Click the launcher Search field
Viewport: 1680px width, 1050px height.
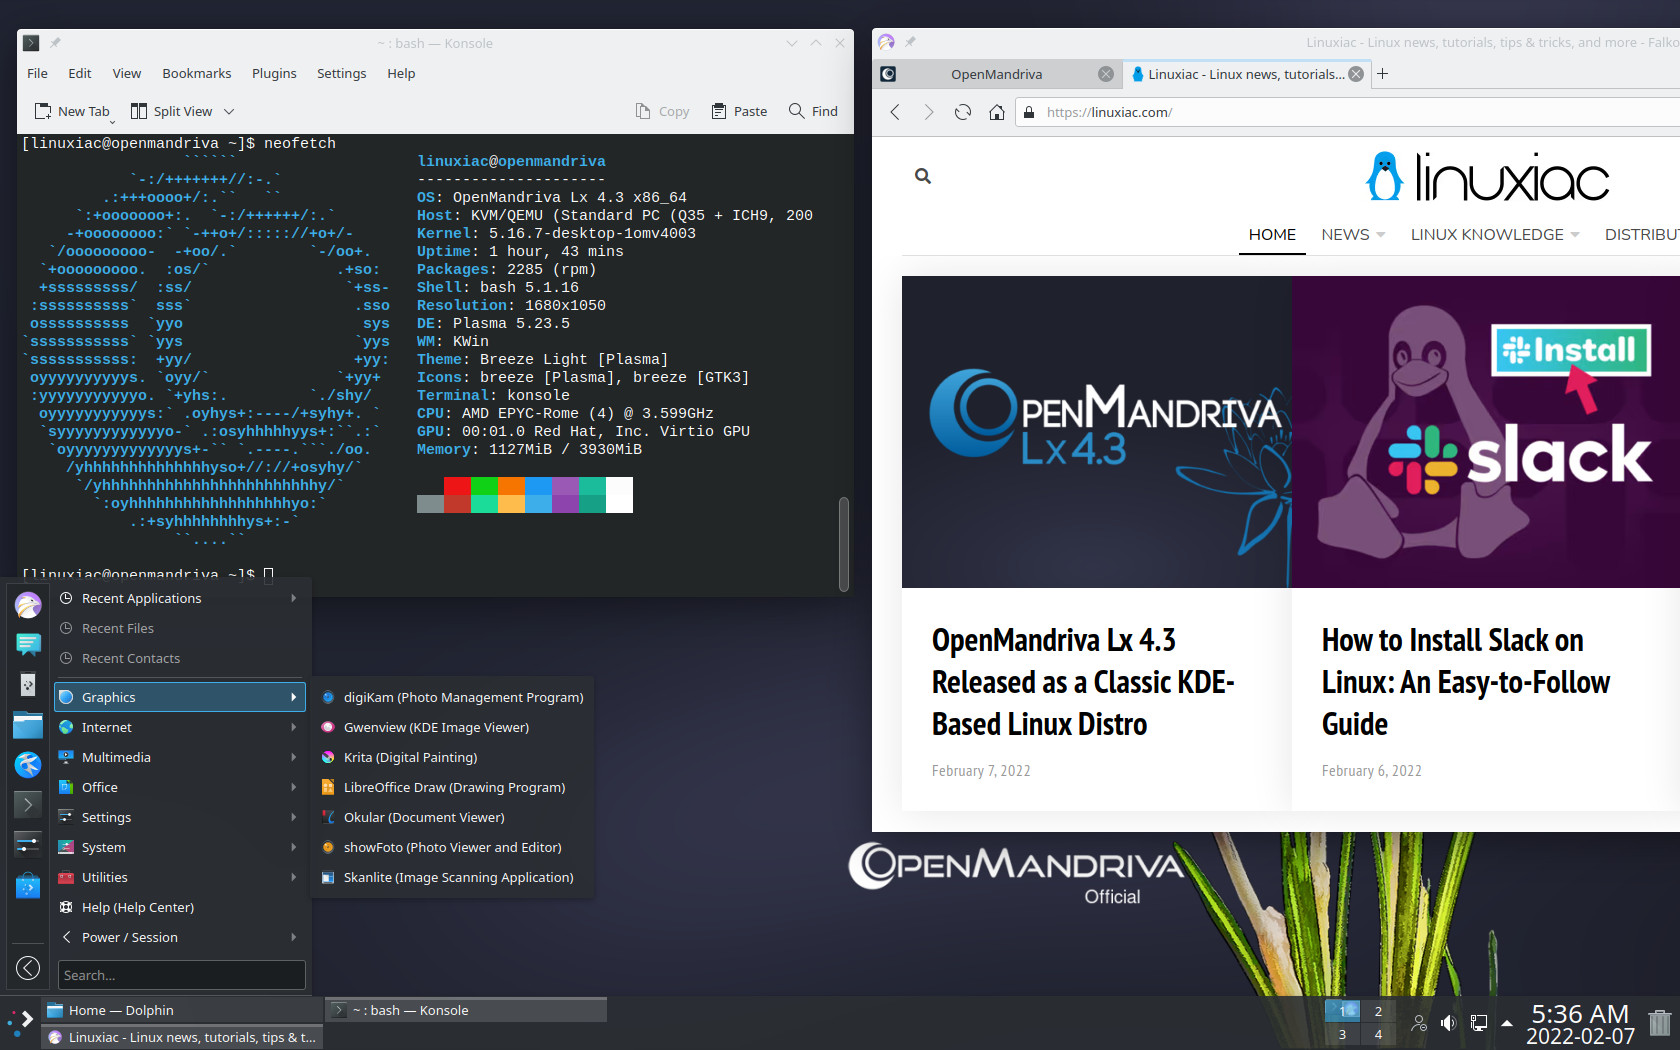pyautogui.click(x=181, y=975)
